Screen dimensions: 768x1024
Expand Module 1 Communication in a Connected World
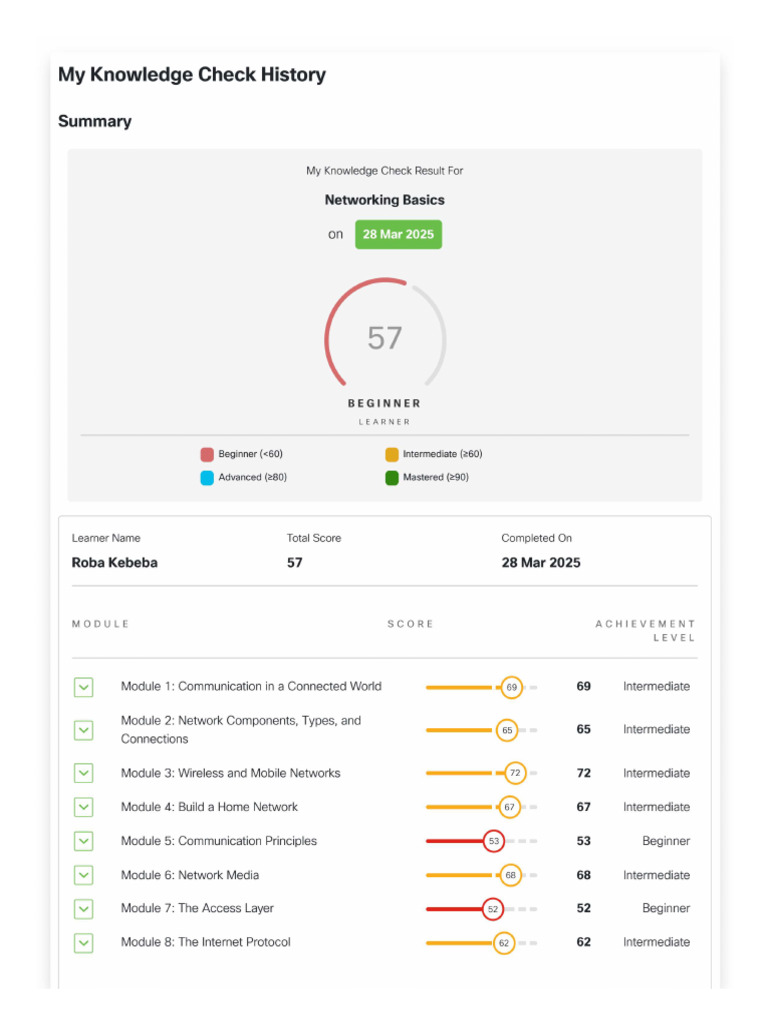coord(84,687)
